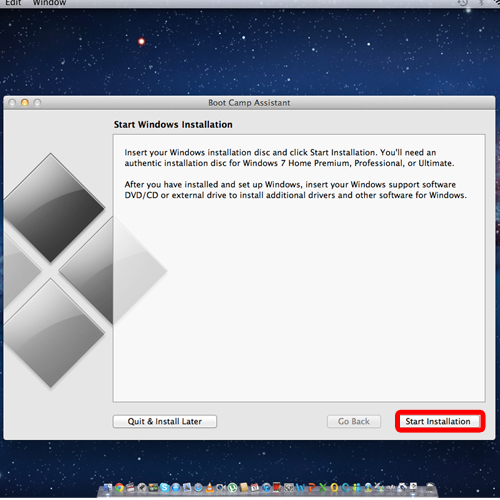Click paragraph starting "After you have installed"
This screenshot has width=500, height=500.
tap(295, 190)
